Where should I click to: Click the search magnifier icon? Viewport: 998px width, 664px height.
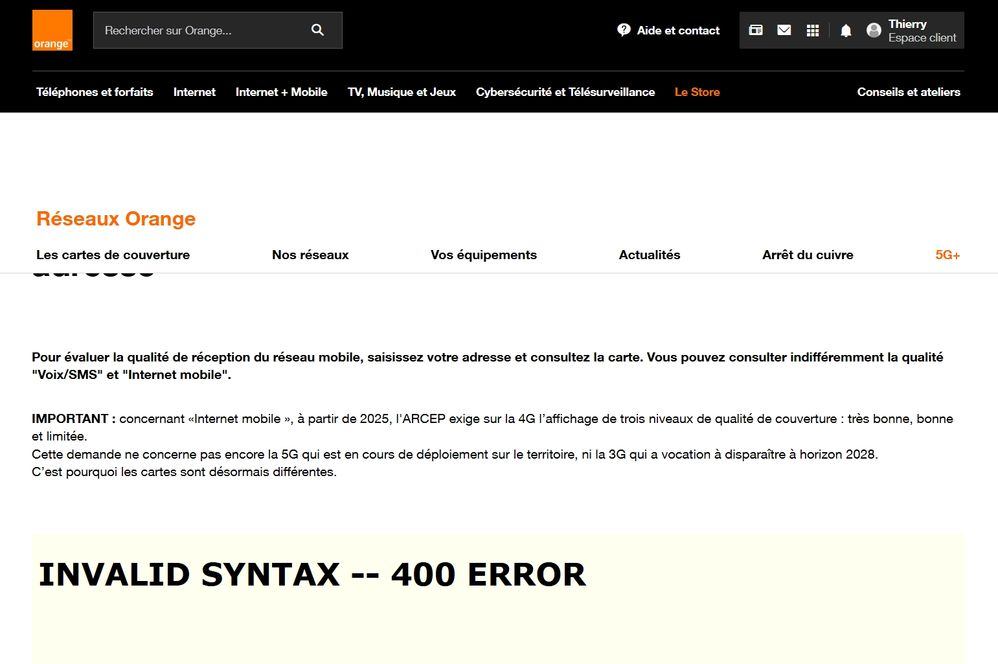(318, 30)
